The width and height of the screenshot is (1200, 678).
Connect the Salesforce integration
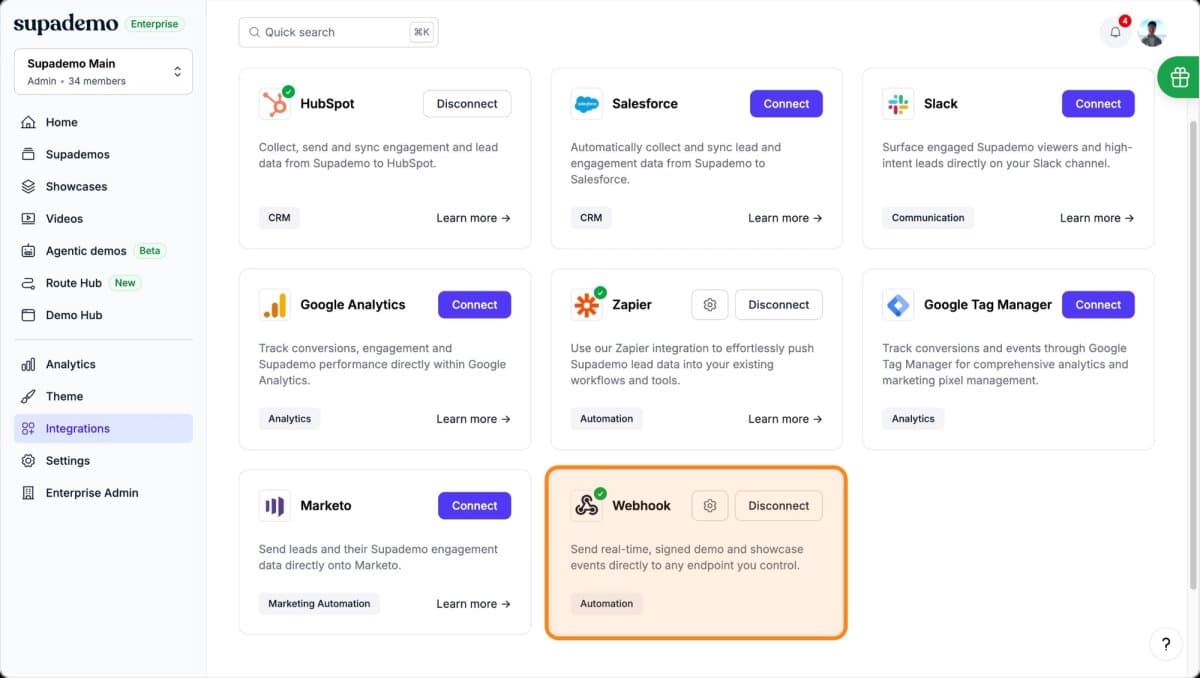coord(786,104)
